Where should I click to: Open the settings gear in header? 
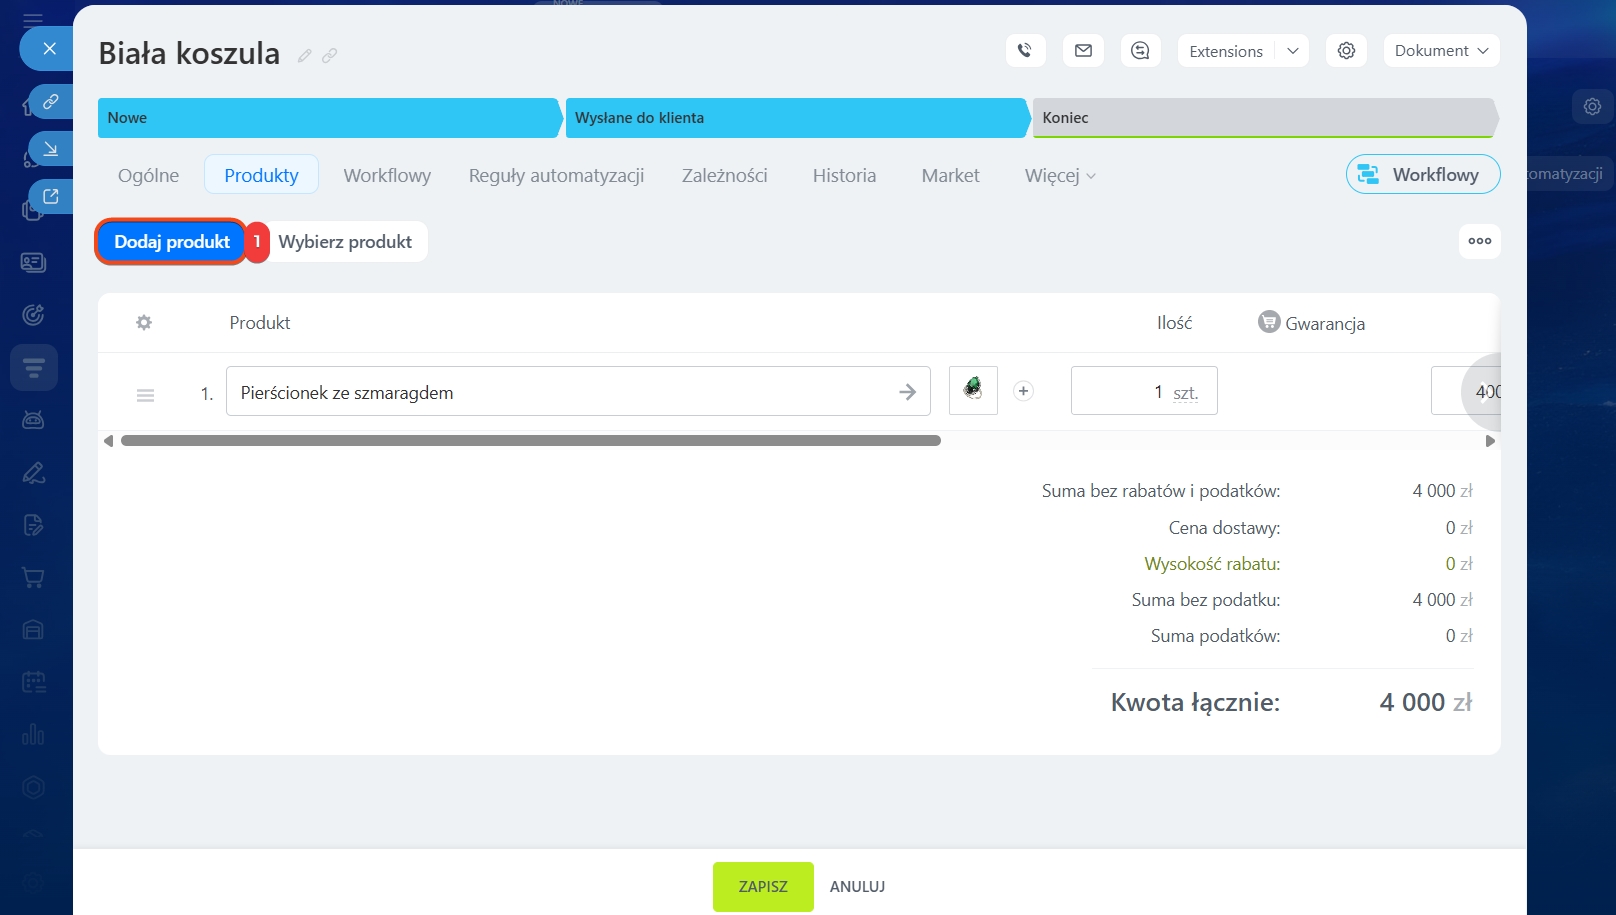tap(1346, 51)
